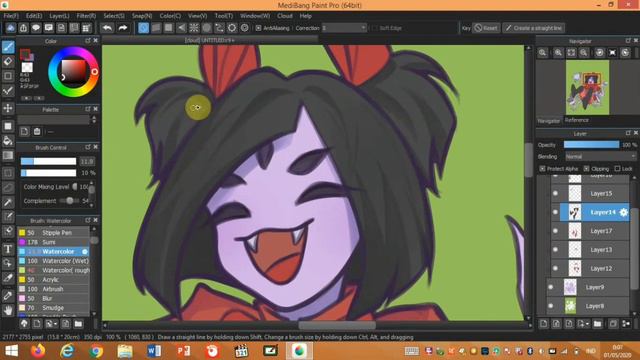640x360 pixels.
Task: Click the Undo arrow
Action: [107, 28]
